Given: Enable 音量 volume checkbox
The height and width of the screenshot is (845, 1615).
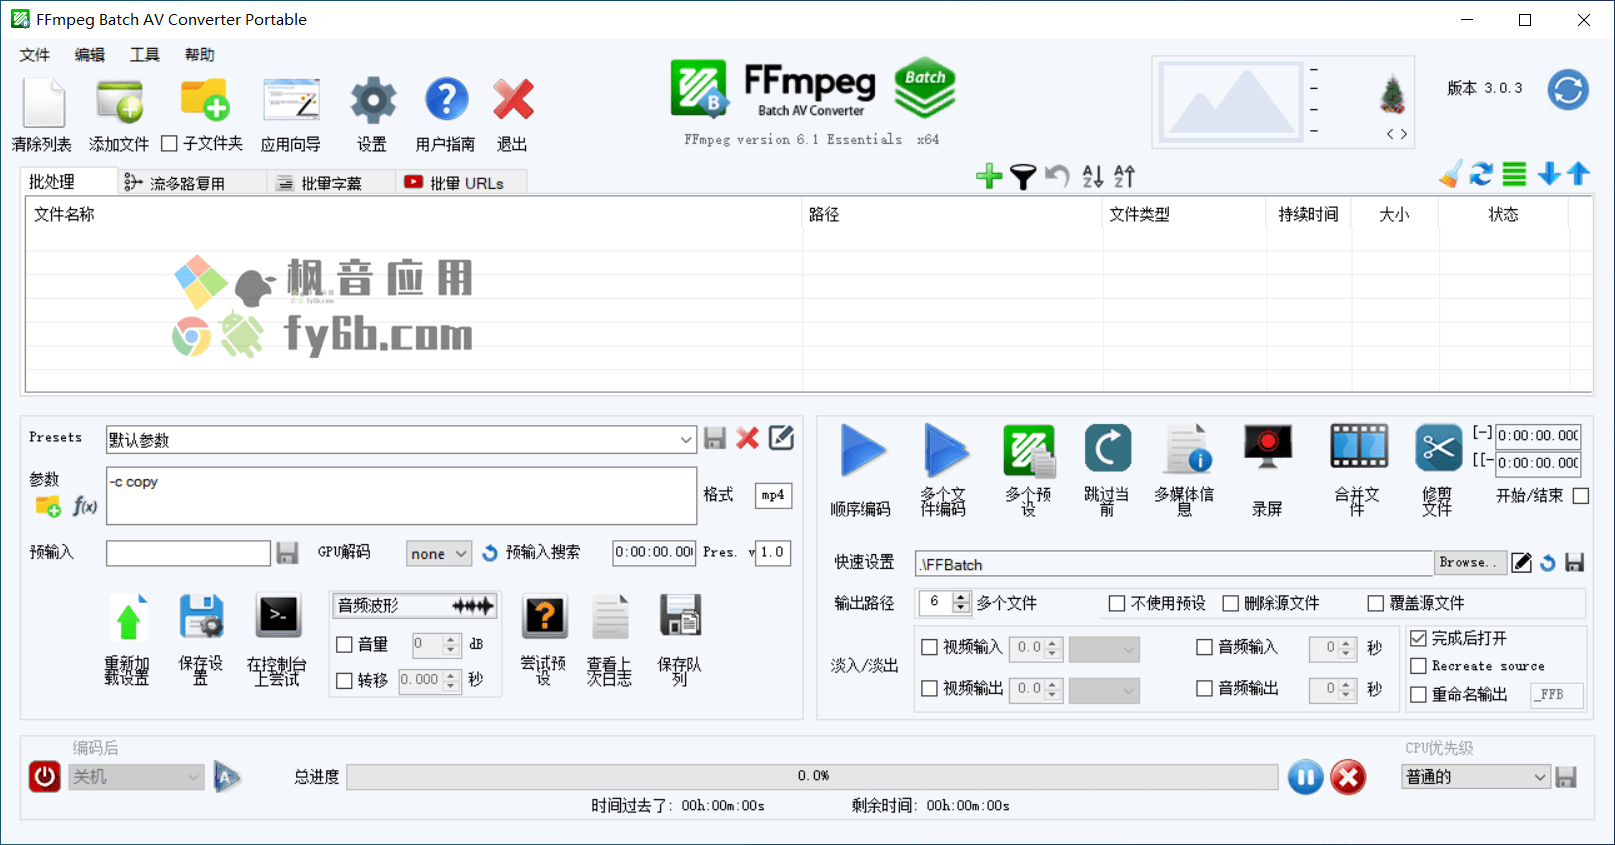Looking at the screenshot, I should (344, 645).
